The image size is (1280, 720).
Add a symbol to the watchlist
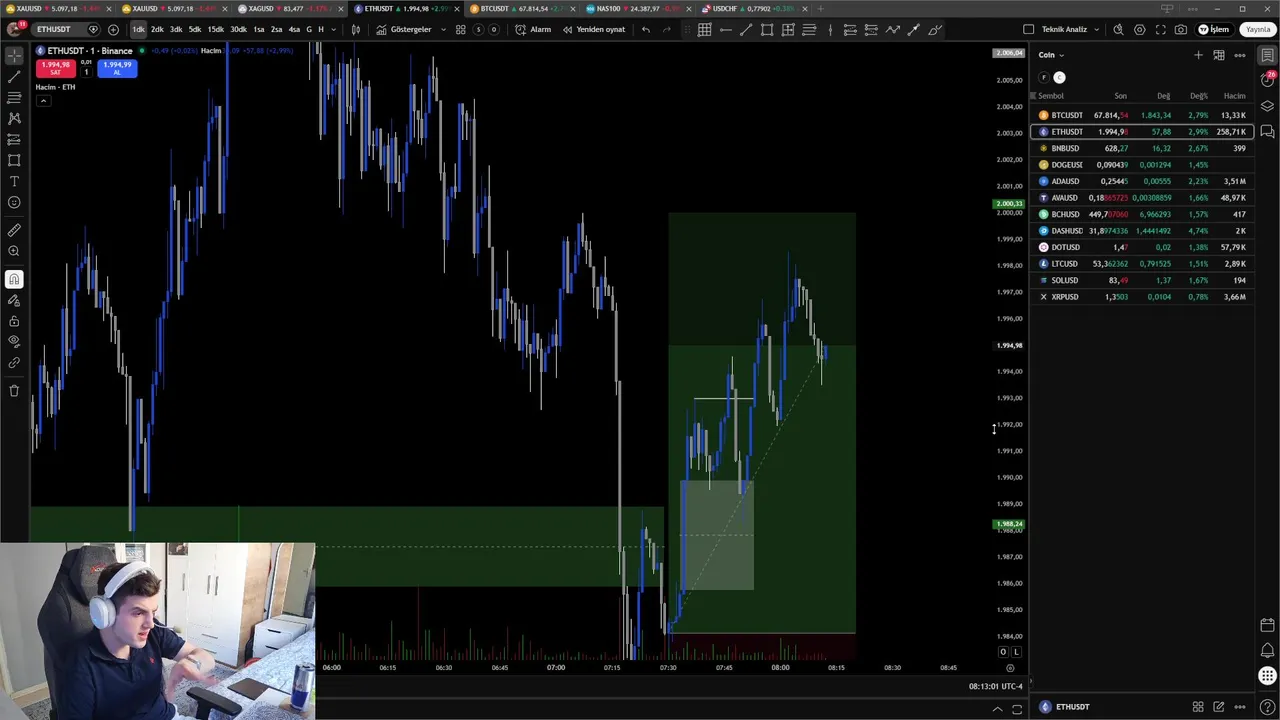(x=1198, y=55)
